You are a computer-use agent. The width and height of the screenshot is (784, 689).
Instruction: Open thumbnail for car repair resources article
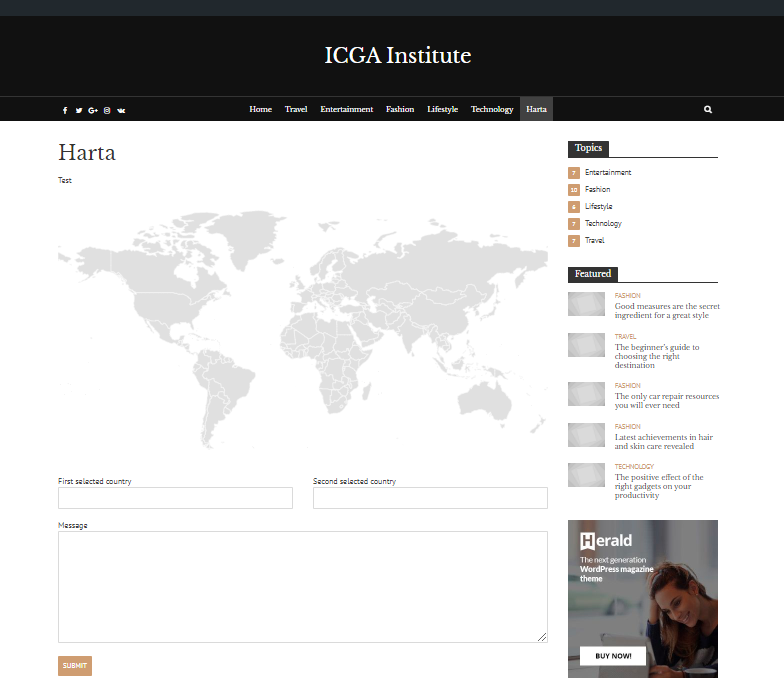[586, 394]
